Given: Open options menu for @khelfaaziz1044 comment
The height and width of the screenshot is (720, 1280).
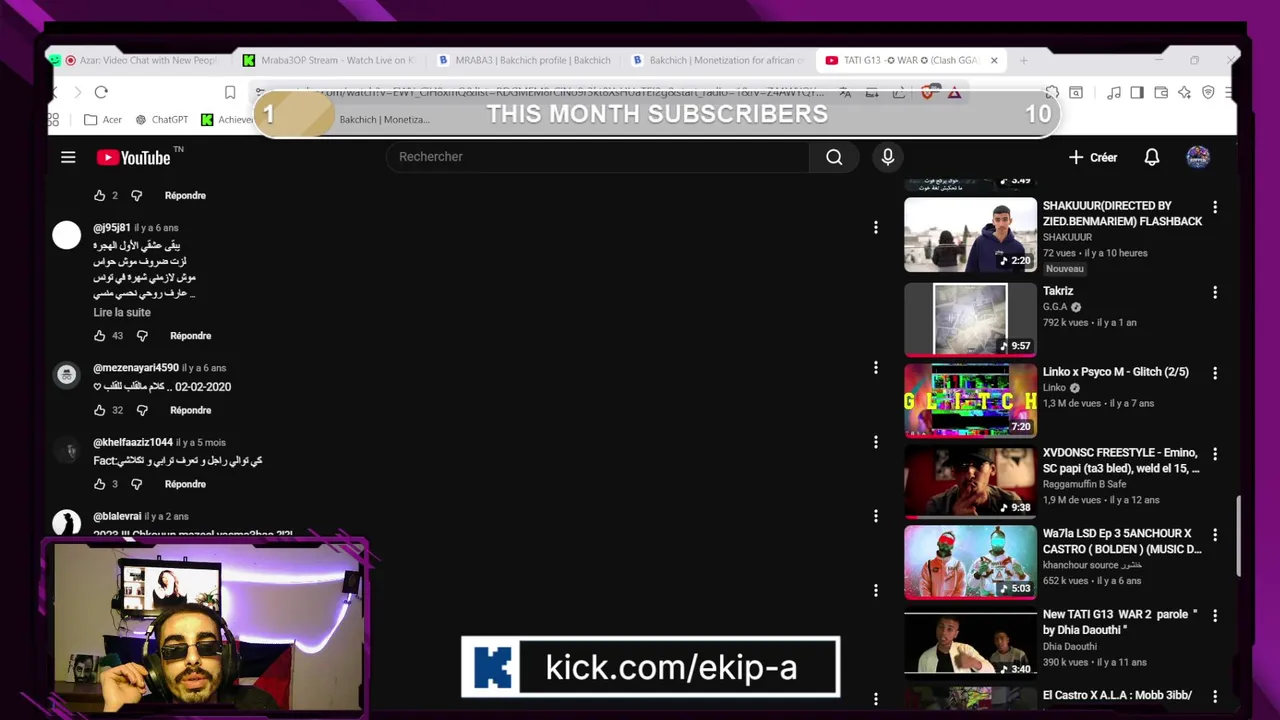Looking at the screenshot, I should tap(876, 442).
